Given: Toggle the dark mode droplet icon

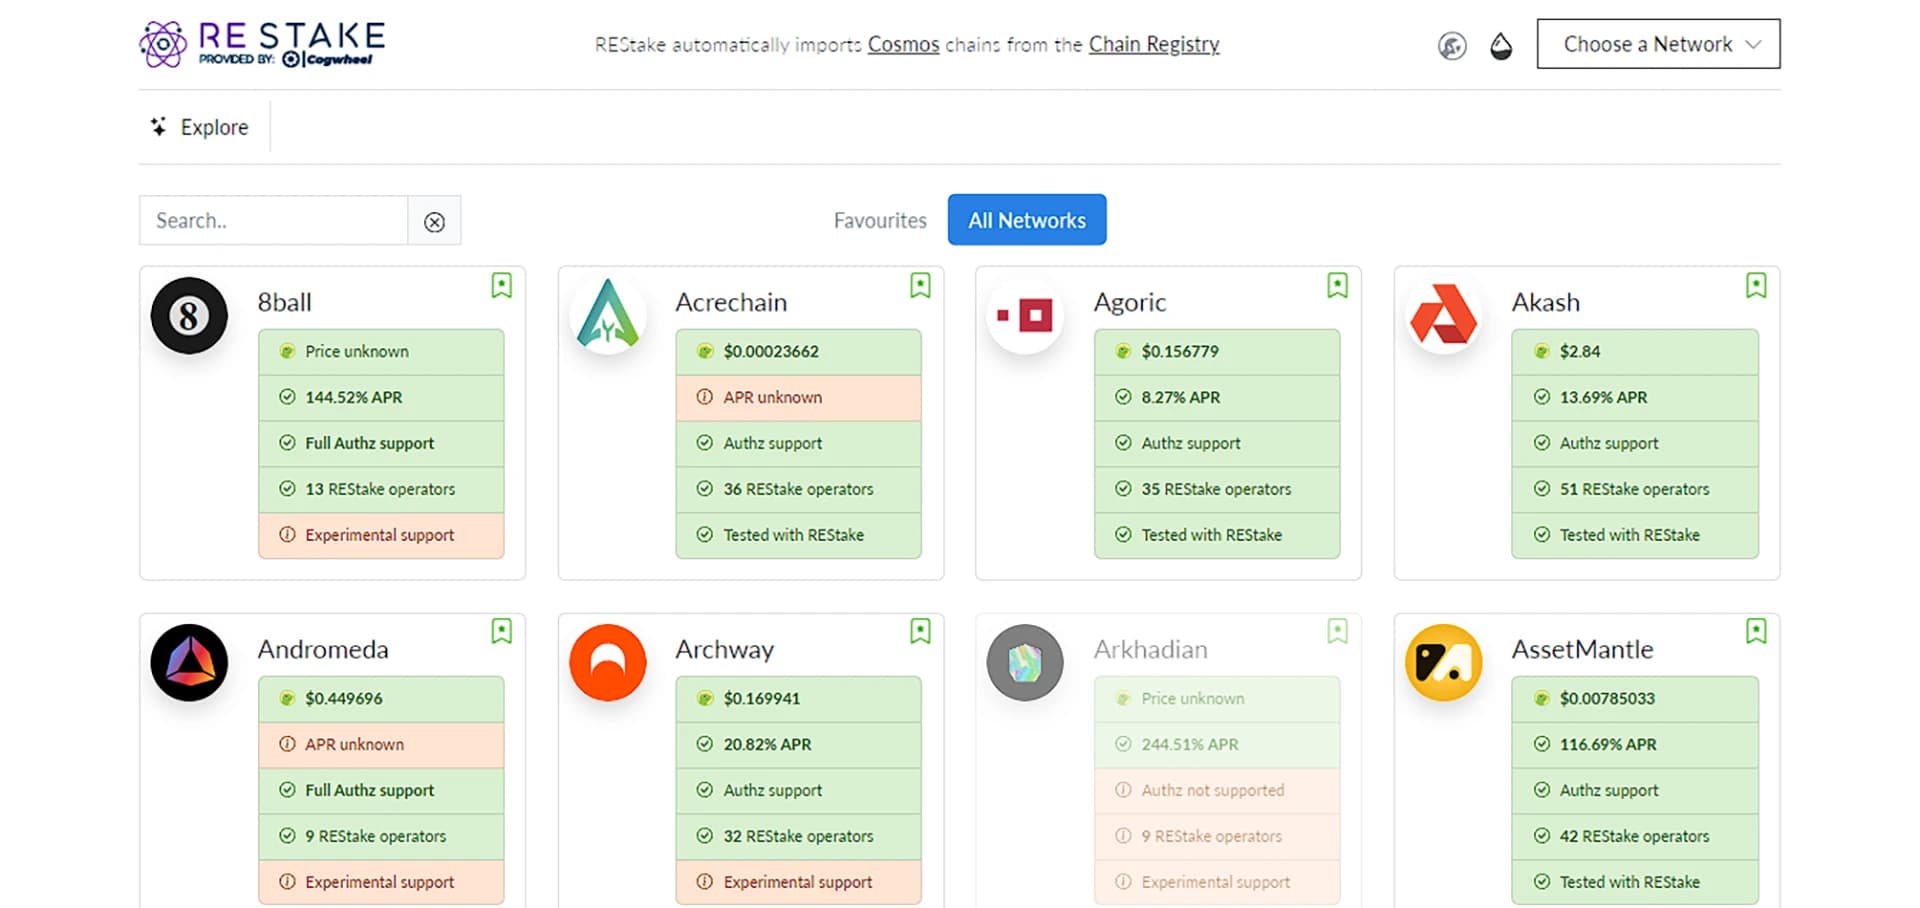Looking at the screenshot, I should (1501, 46).
